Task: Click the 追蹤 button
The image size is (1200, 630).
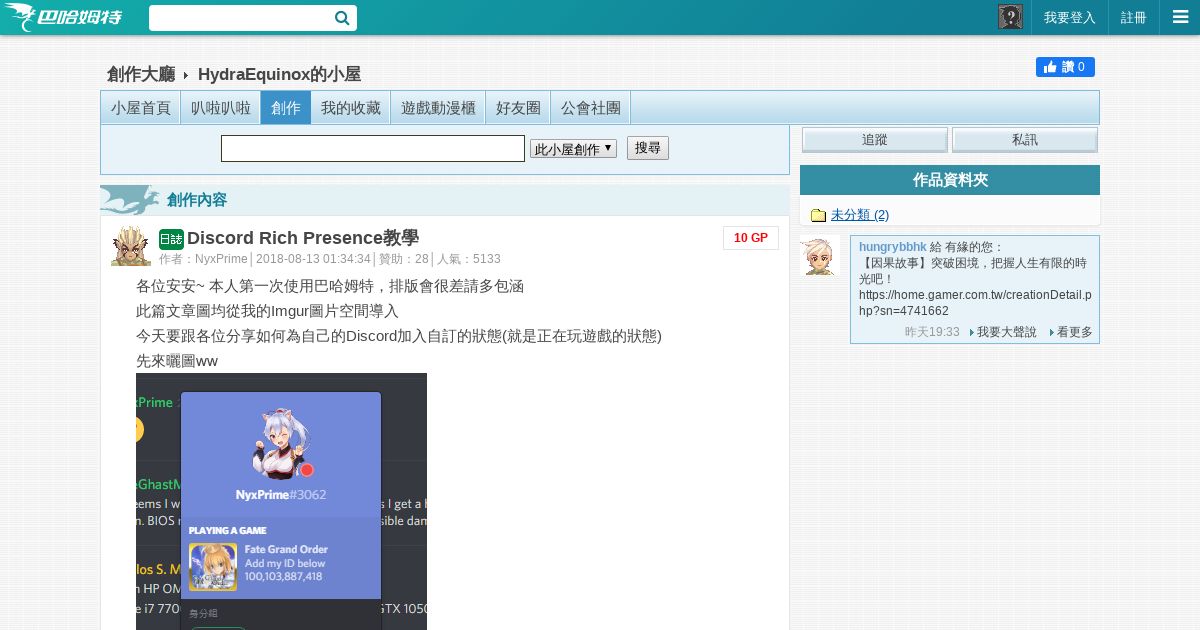Action: click(875, 140)
